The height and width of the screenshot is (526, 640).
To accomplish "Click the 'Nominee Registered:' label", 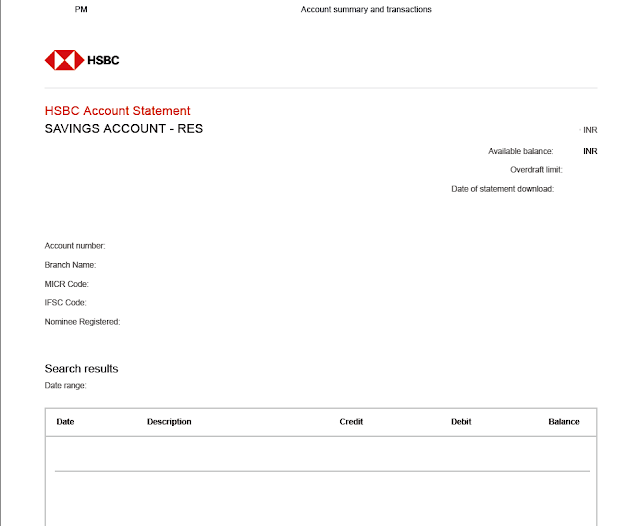I will [x=82, y=322].
